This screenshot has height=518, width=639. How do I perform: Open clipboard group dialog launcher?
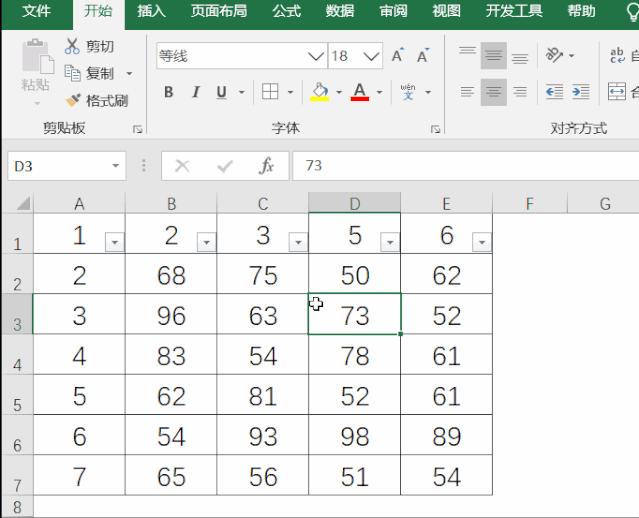(138, 129)
